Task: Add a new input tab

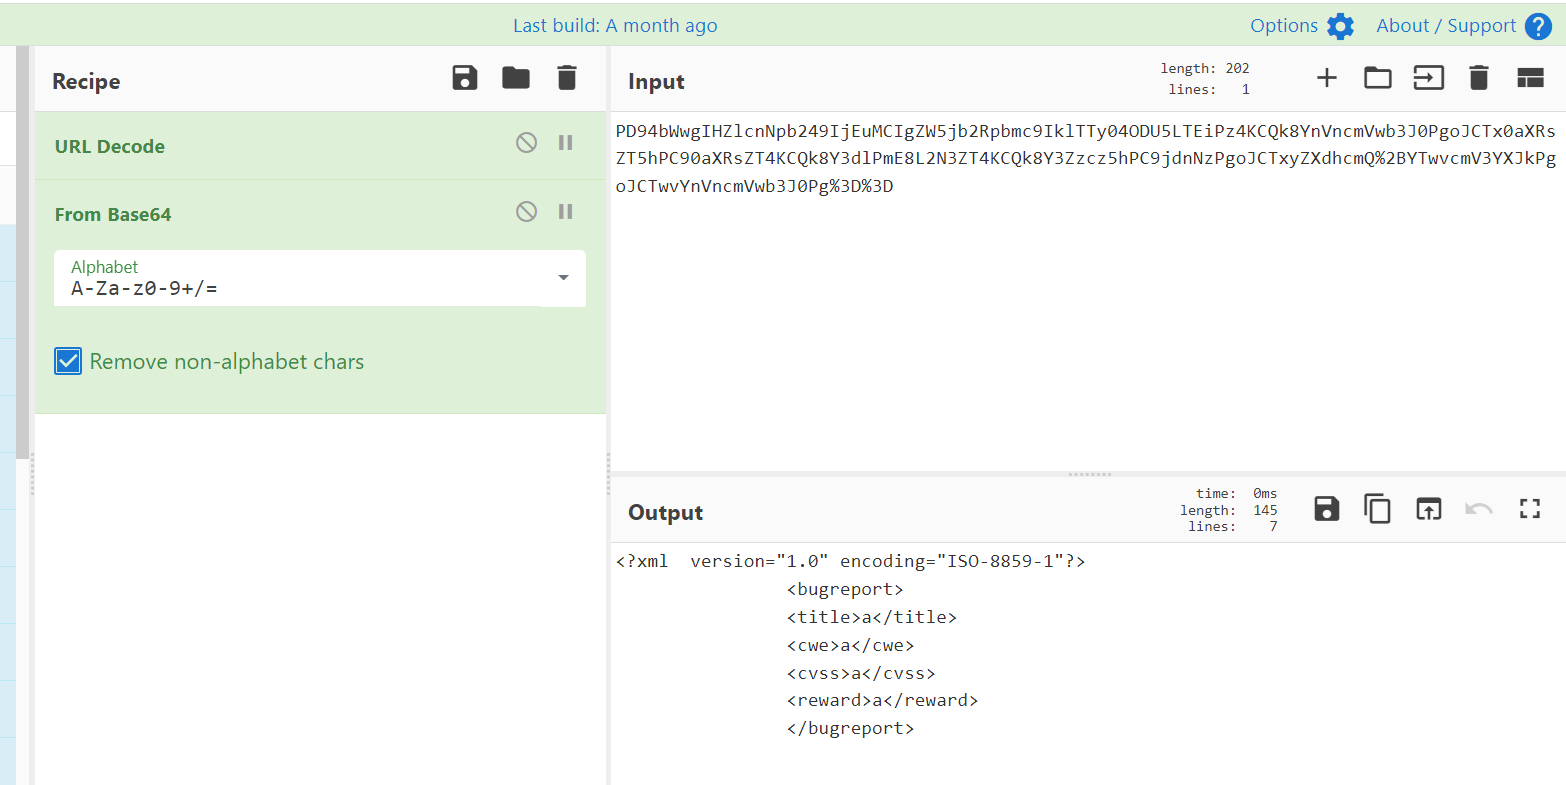Action: click(1327, 78)
